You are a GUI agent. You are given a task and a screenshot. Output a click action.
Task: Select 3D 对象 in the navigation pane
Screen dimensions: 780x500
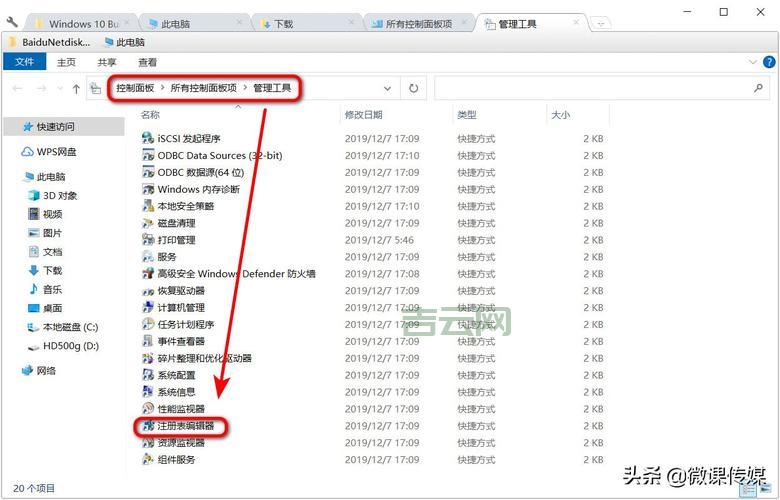point(53,195)
